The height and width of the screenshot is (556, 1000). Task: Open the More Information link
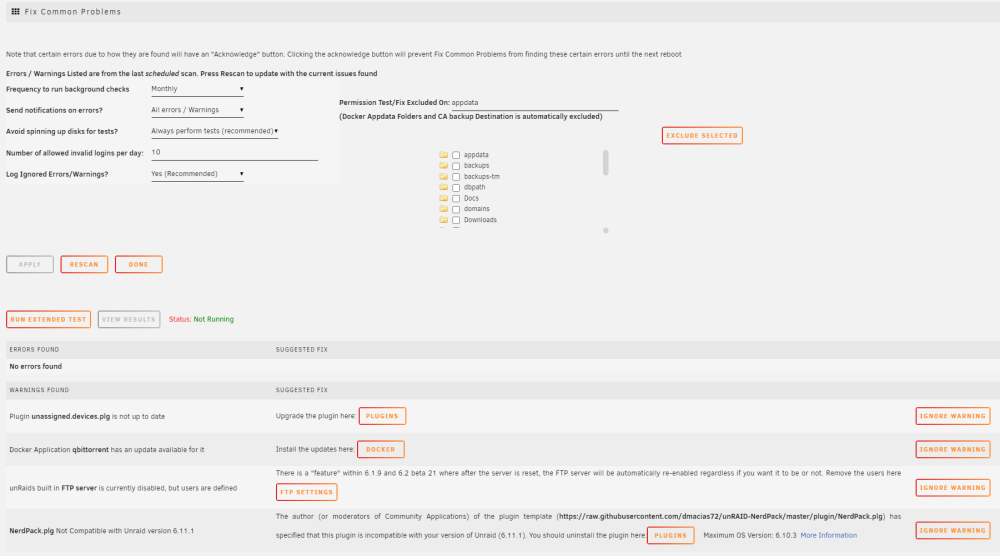(x=828, y=536)
